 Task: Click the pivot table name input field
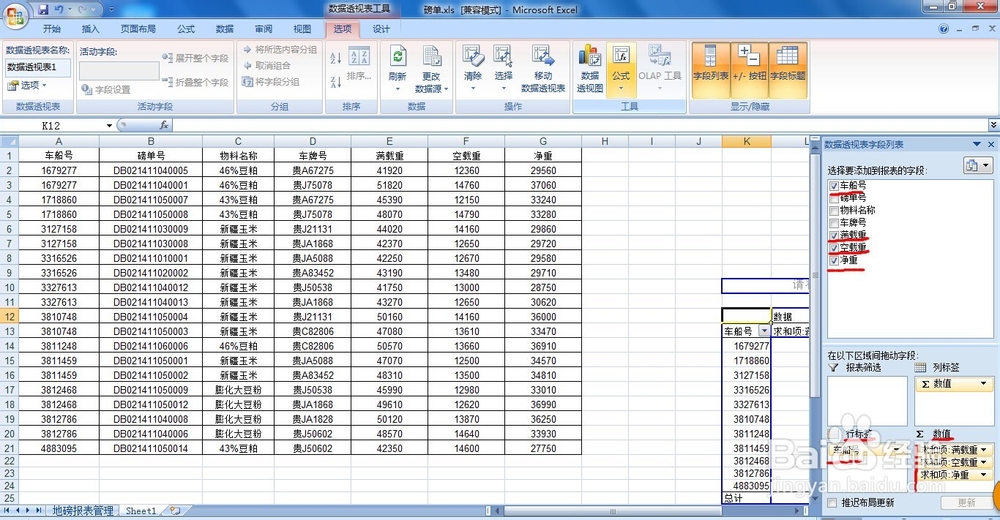(38, 67)
